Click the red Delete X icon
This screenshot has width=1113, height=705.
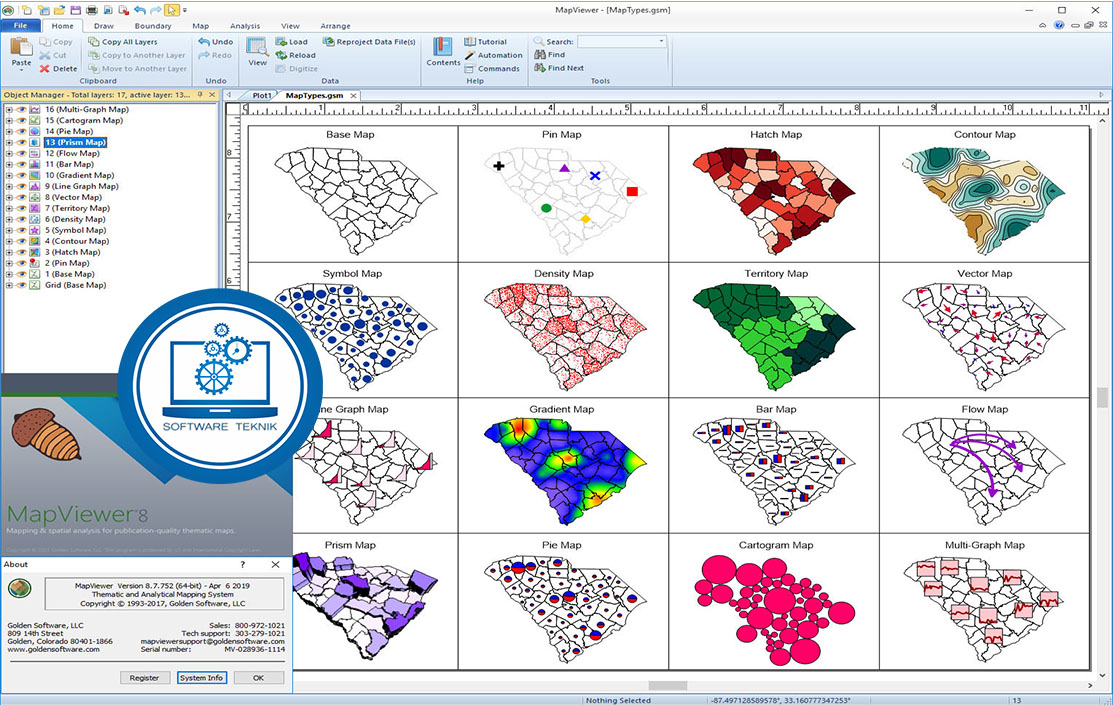45,69
